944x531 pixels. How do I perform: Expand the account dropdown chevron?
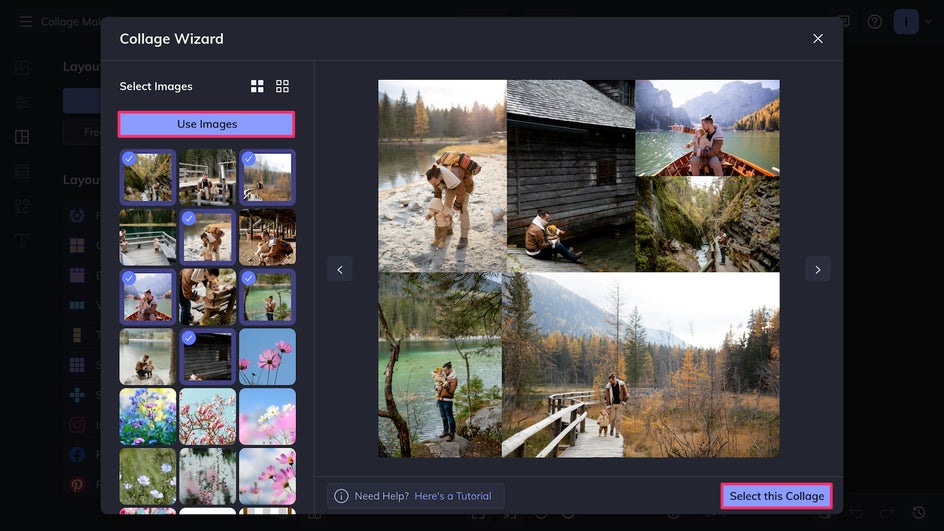point(928,22)
